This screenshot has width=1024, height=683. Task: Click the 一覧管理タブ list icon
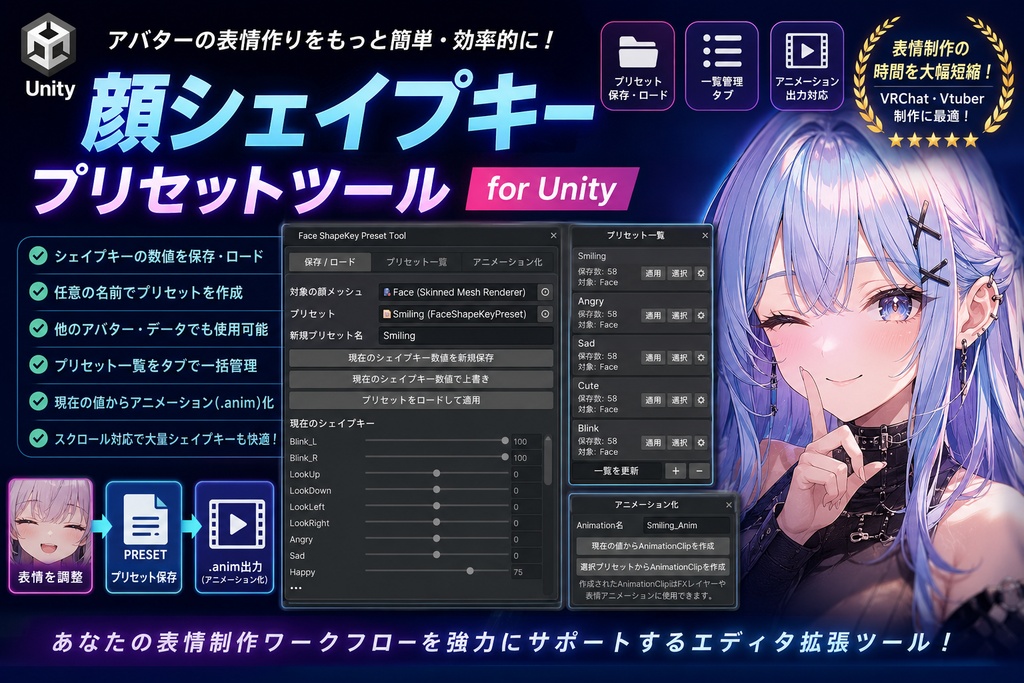pos(722,52)
